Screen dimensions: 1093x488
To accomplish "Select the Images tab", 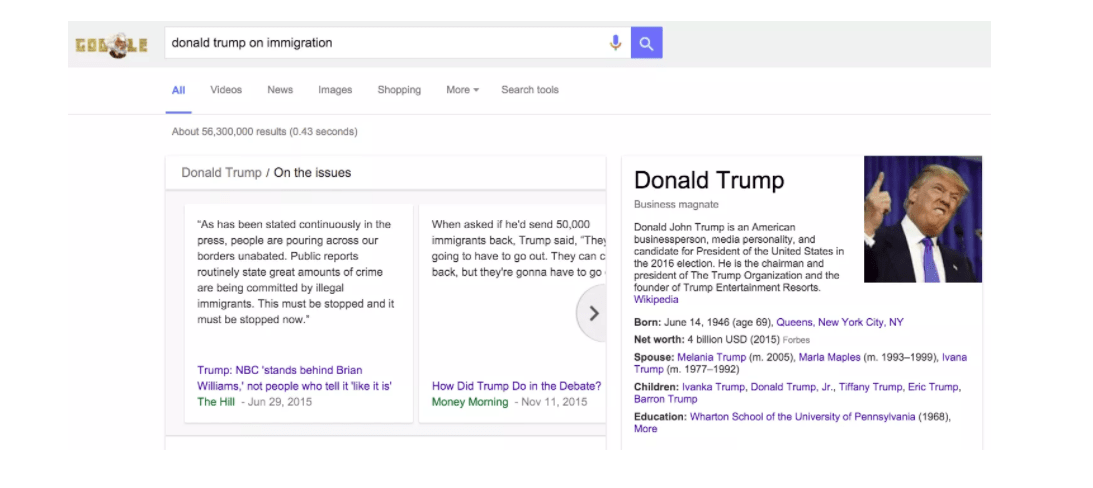I will pos(335,90).
